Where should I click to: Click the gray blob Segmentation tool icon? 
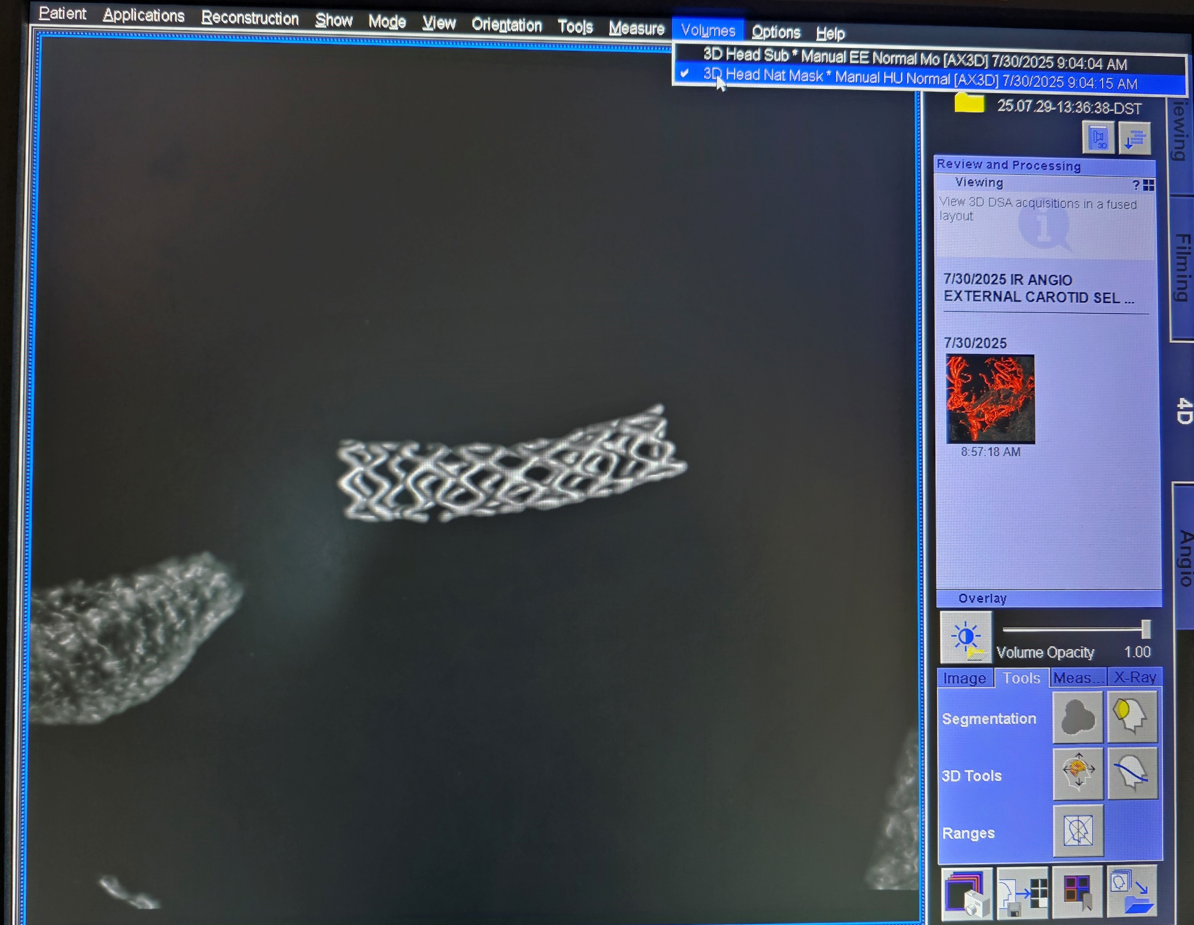pyautogui.click(x=1077, y=717)
